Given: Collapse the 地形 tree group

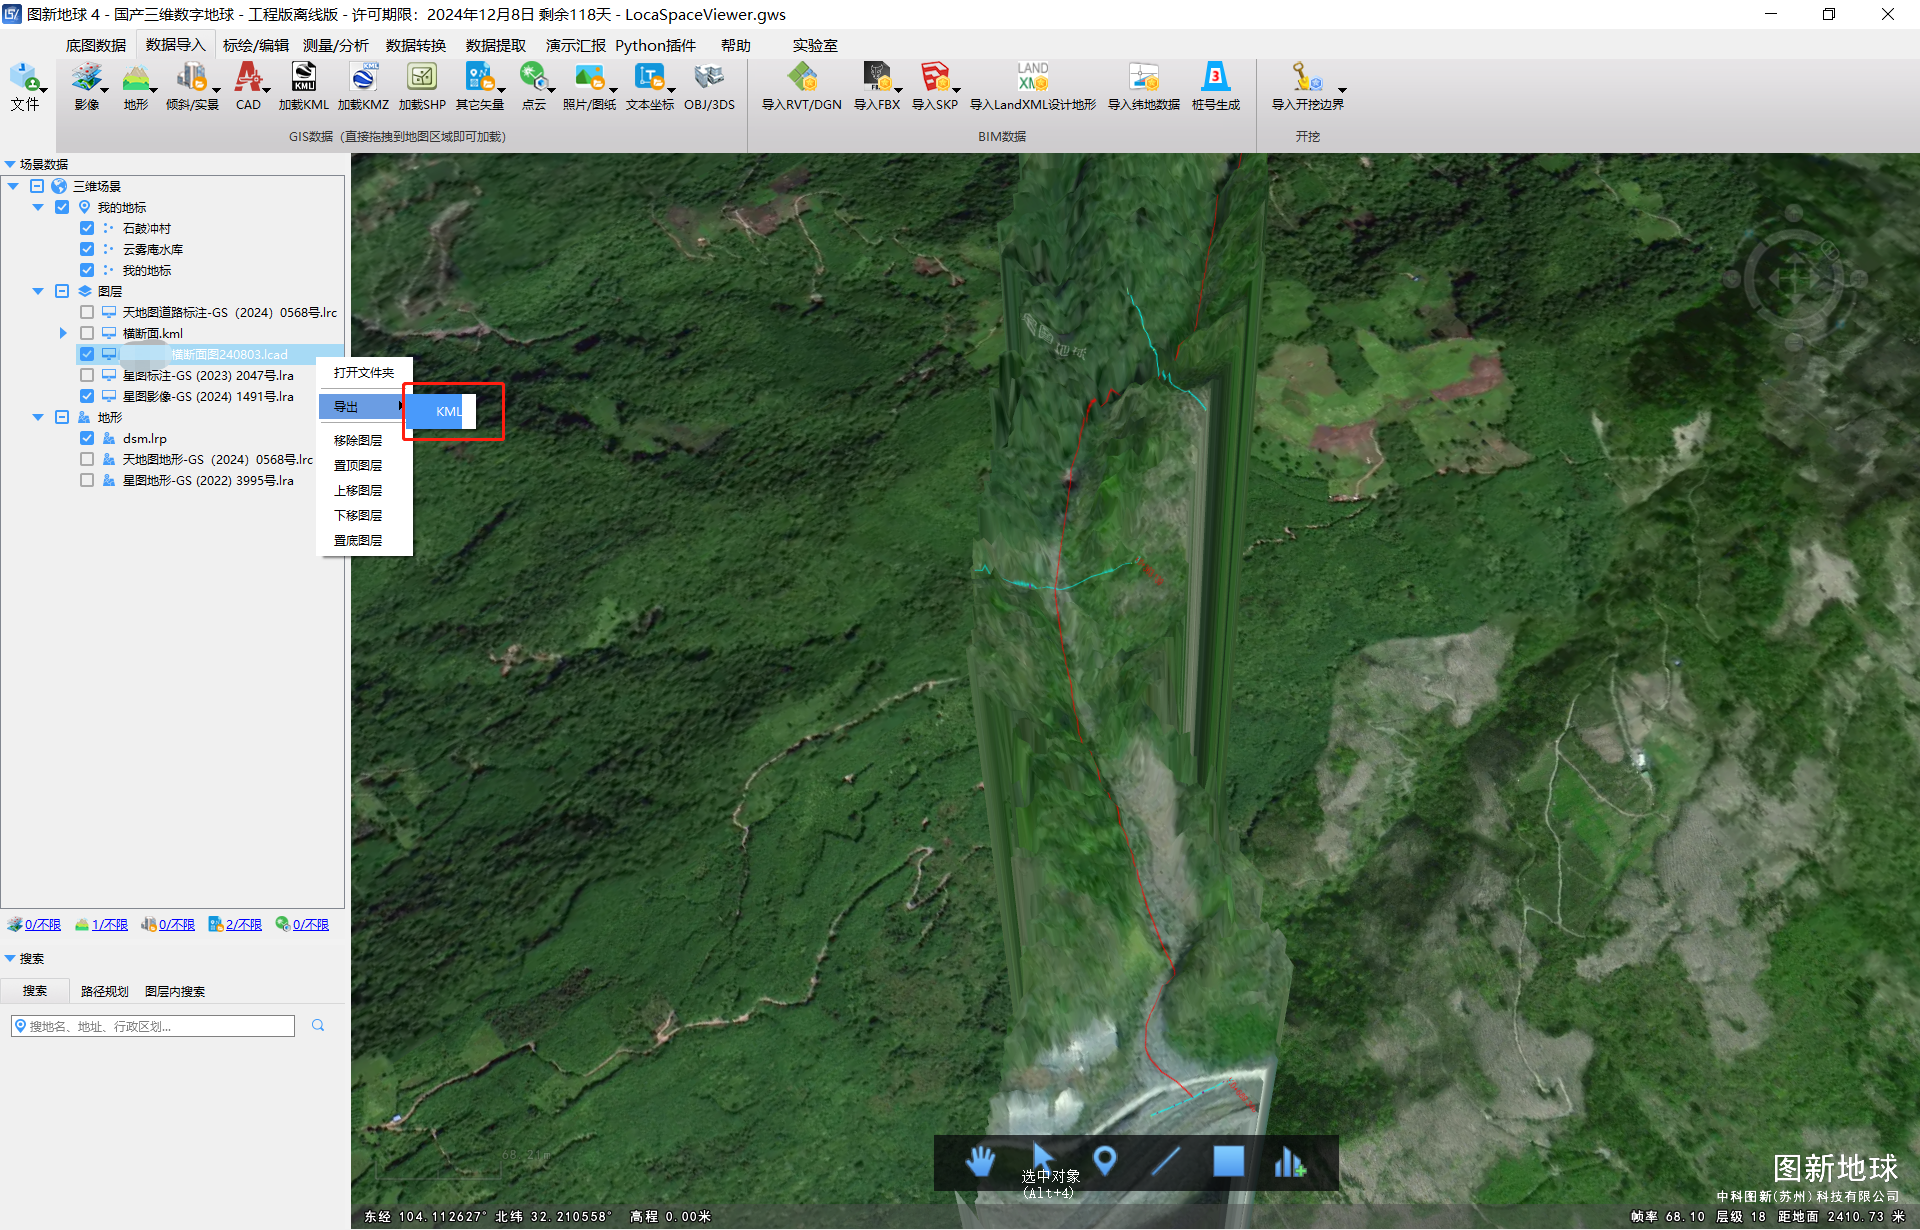Looking at the screenshot, I should 38,417.
